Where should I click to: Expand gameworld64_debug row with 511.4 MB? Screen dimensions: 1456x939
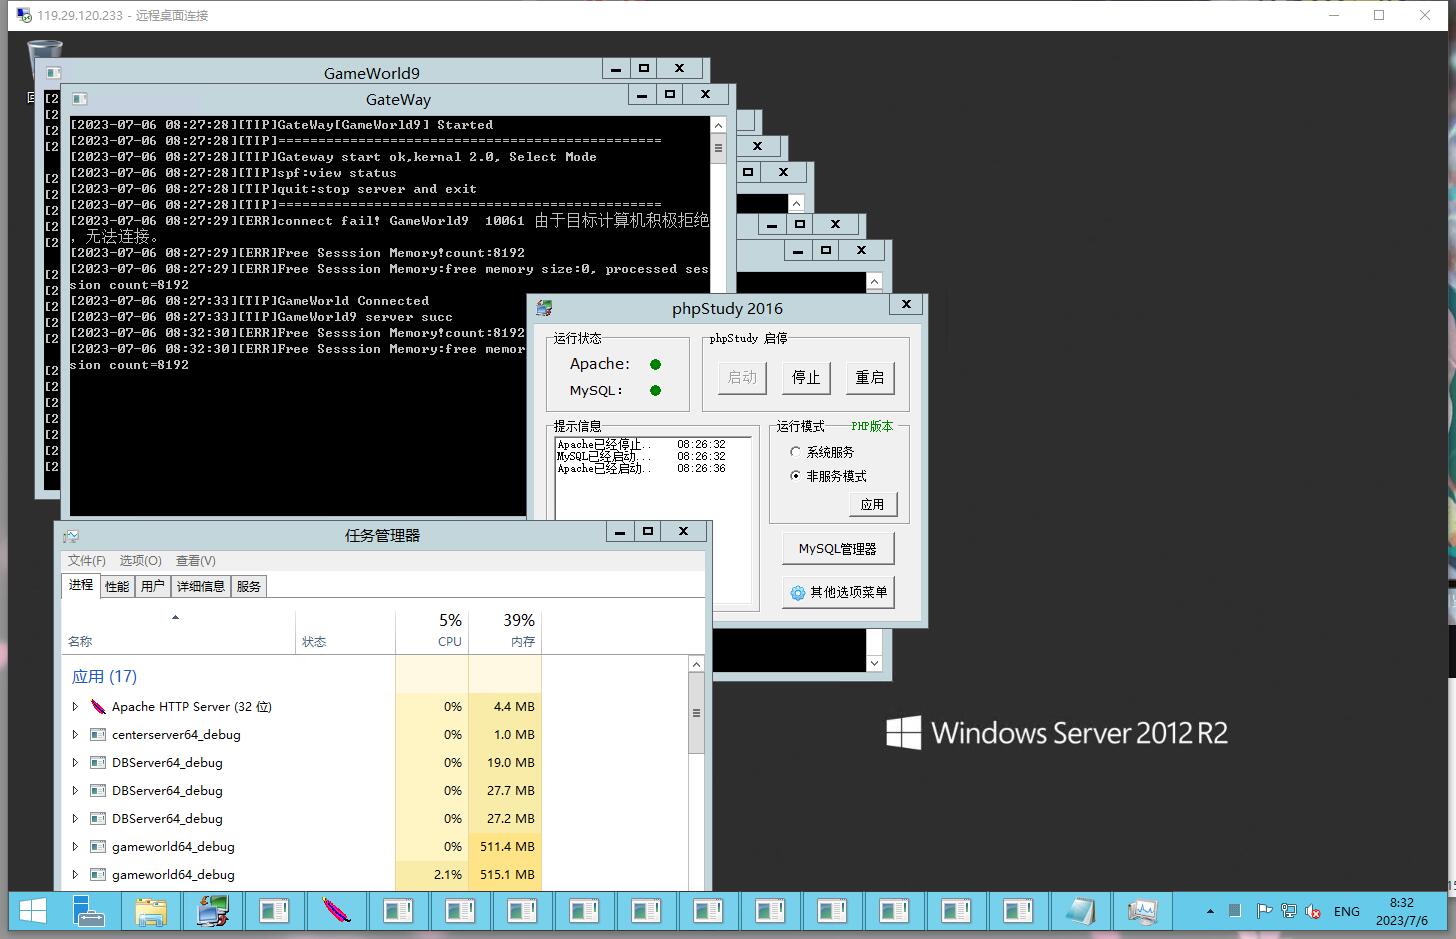point(75,846)
